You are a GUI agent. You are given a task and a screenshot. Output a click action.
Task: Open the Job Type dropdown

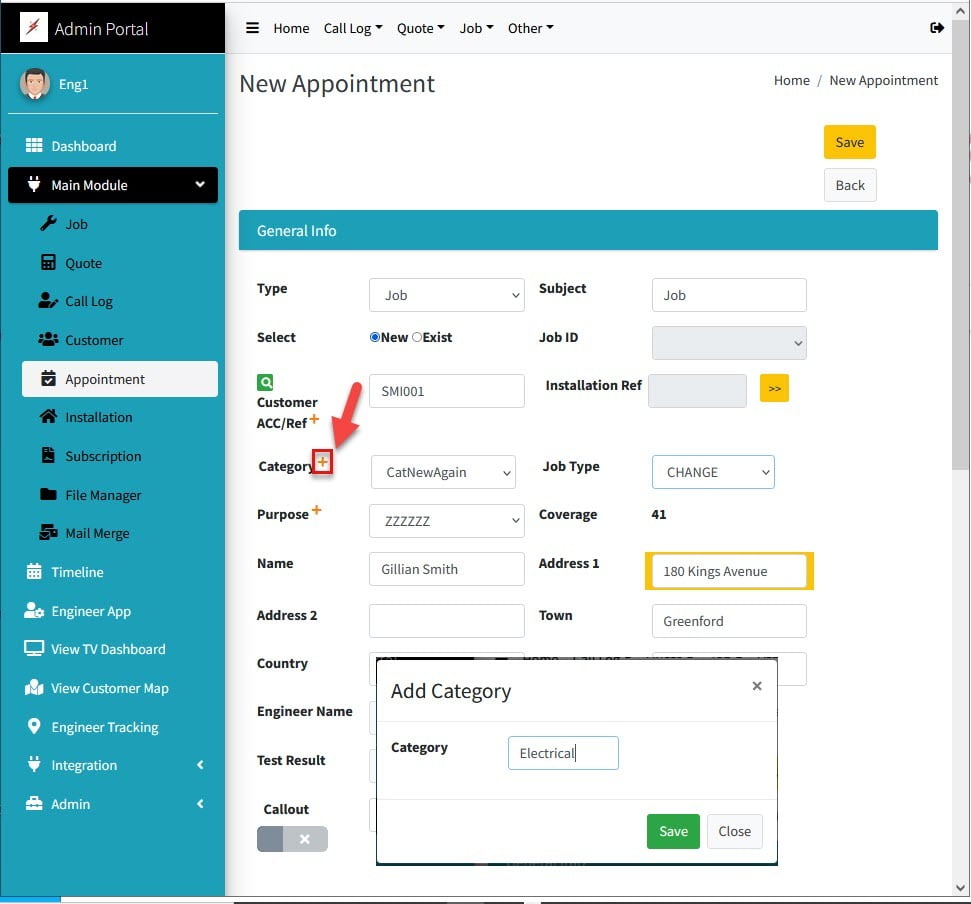pos(713,472)
